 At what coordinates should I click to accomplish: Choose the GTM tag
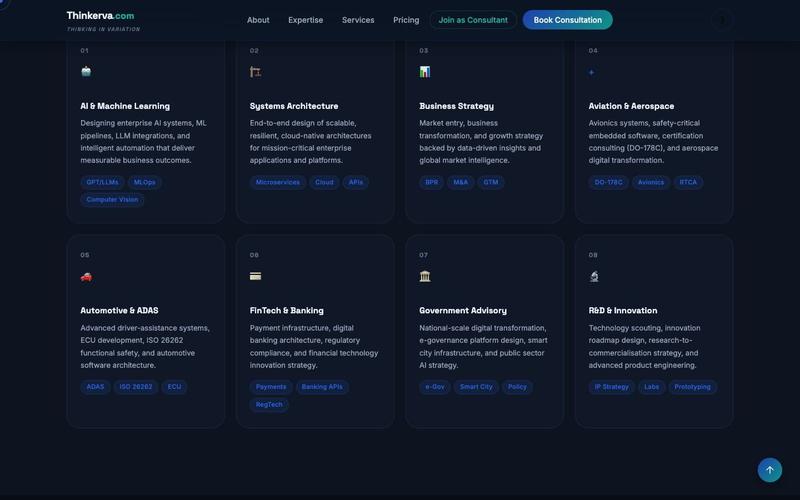pos(491,182)
